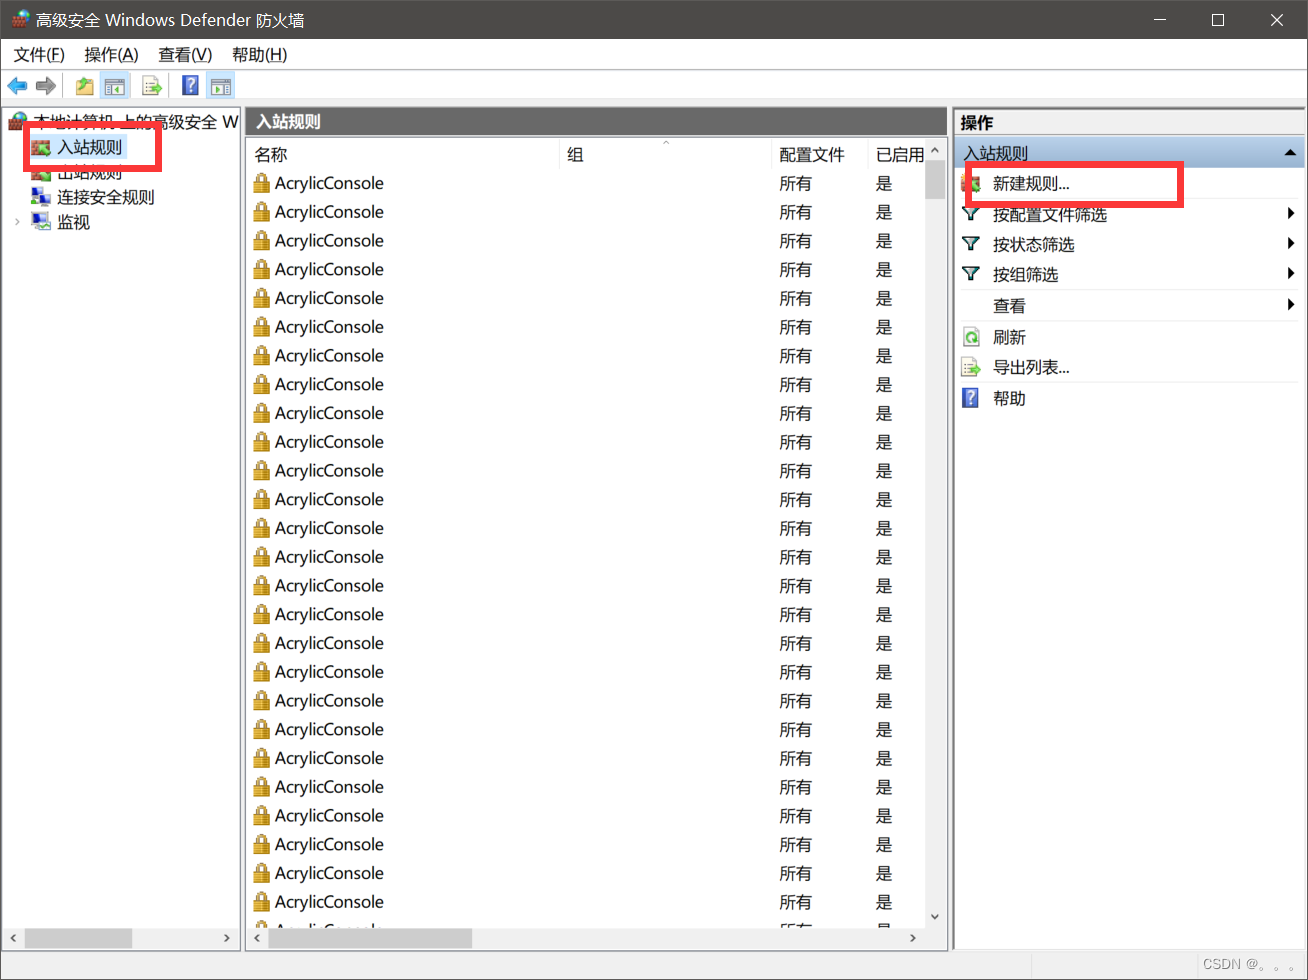Open help via the blue question-mark toolbar icon

coord(190,86)
